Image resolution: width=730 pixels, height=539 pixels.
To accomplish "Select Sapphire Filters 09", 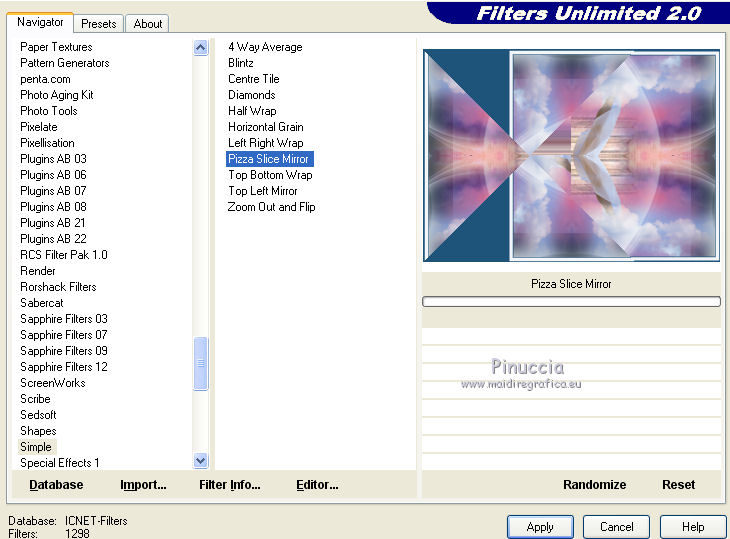I will [64, 350].
